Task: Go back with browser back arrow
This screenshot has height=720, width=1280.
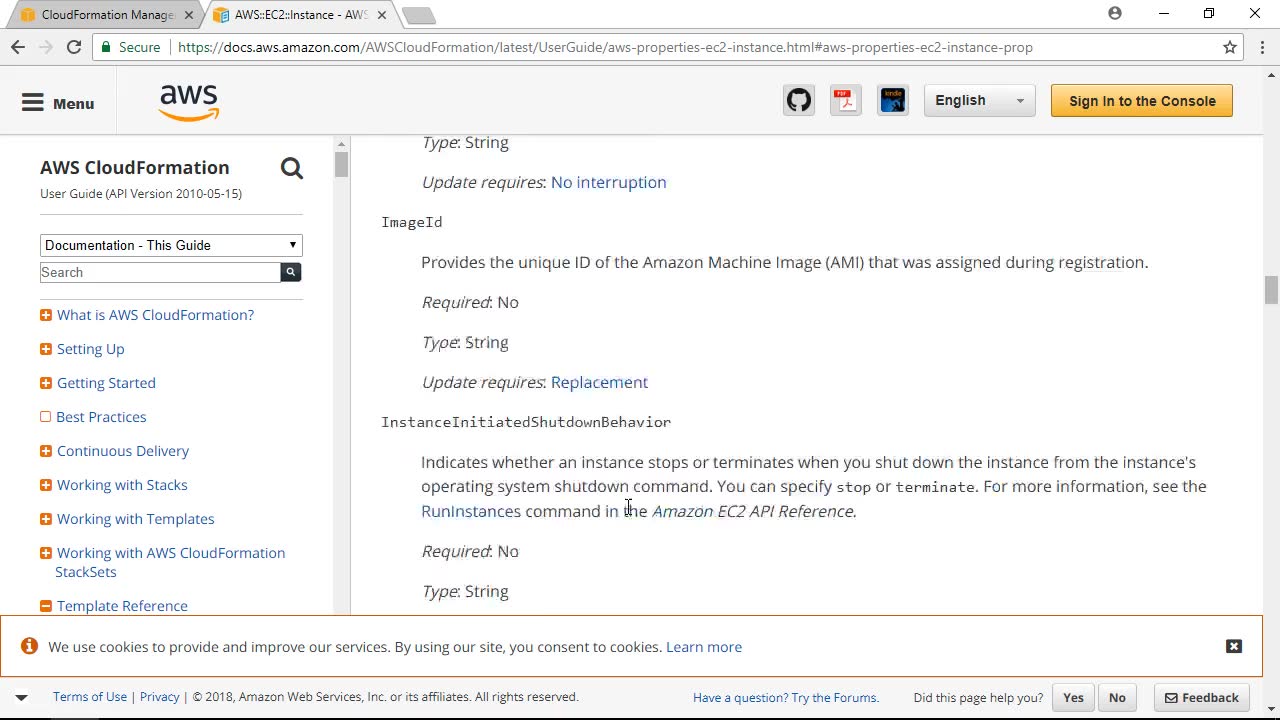Action: pyautogui.click(x=18, y=47)
